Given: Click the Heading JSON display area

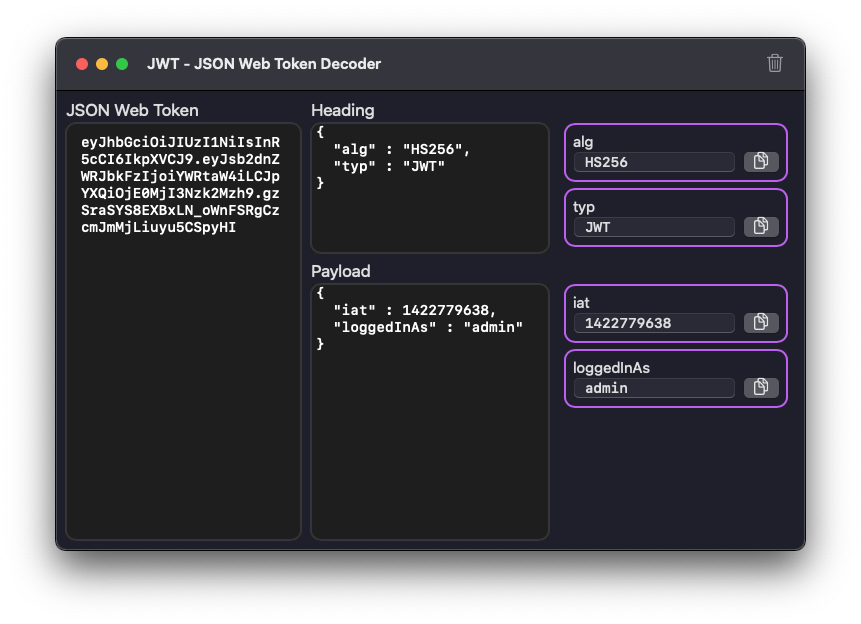Looking at the screenshot, I should (x=429, y=188).
